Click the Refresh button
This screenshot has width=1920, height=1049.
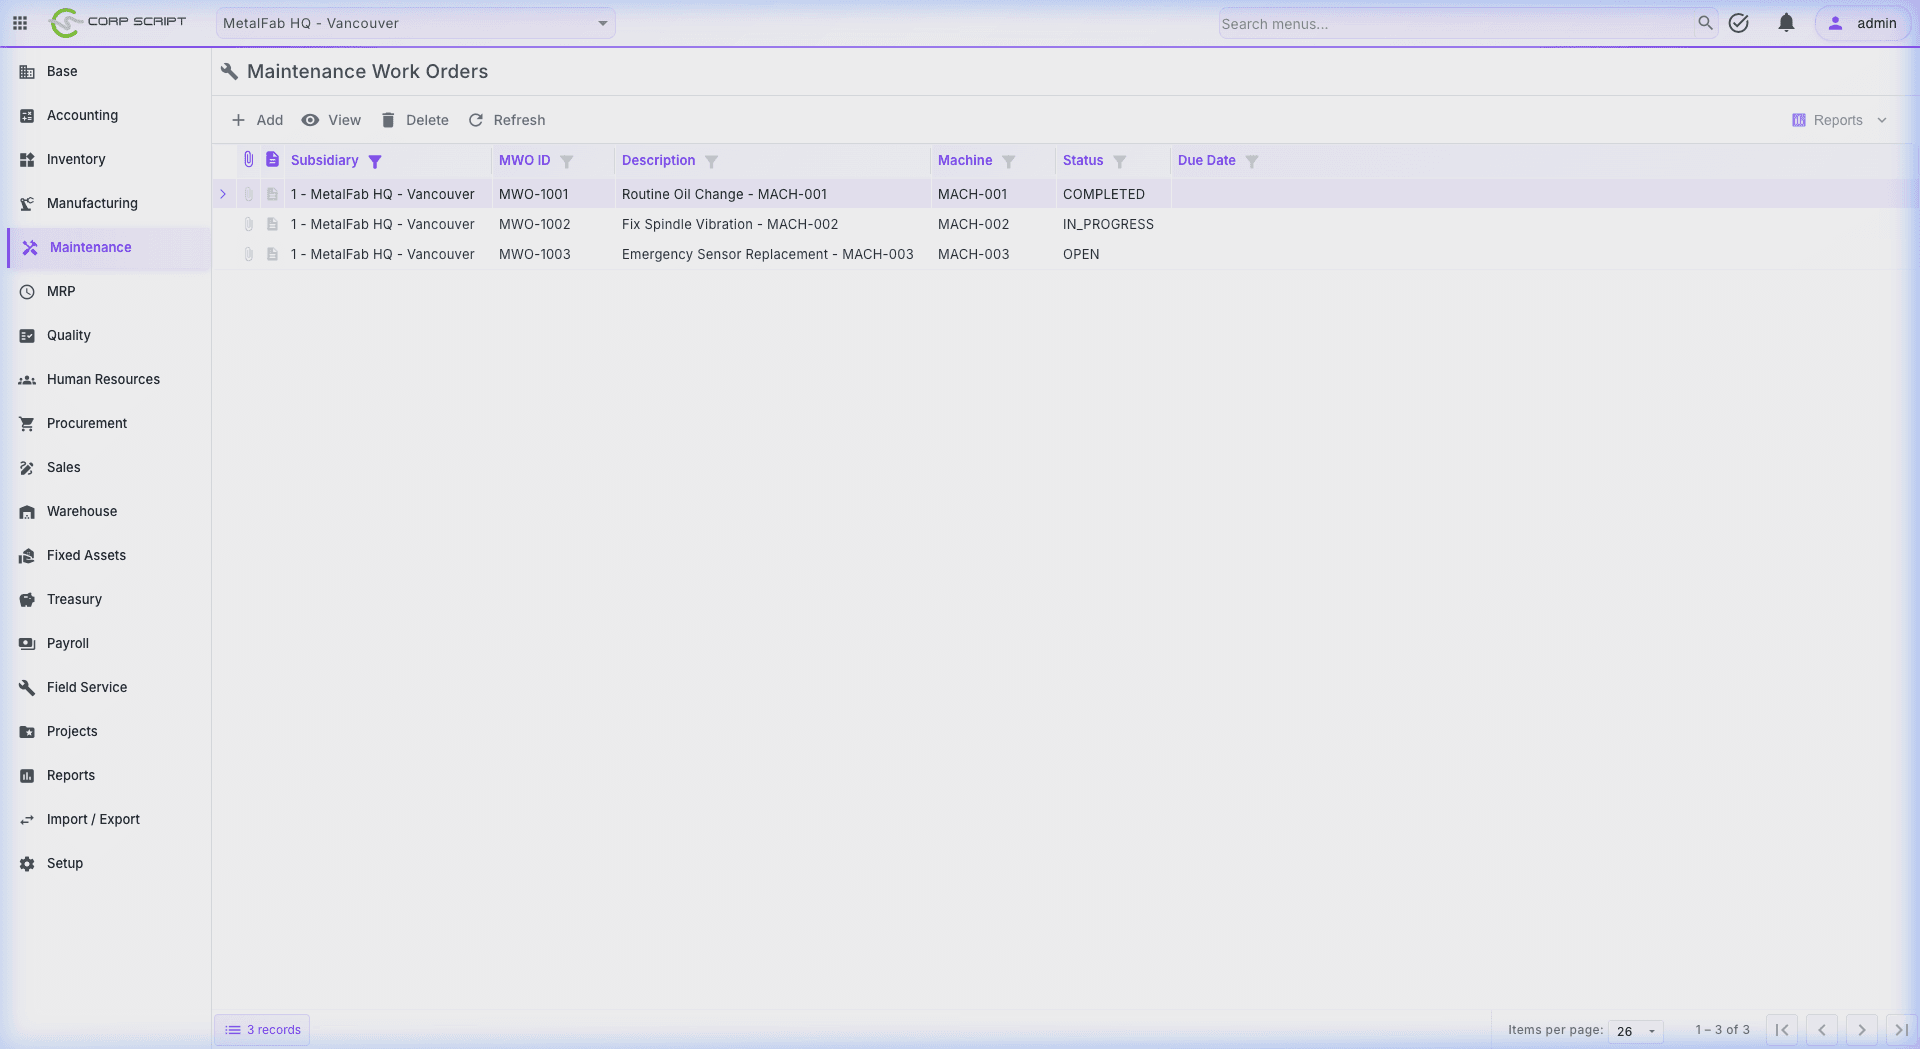(507, 120)
